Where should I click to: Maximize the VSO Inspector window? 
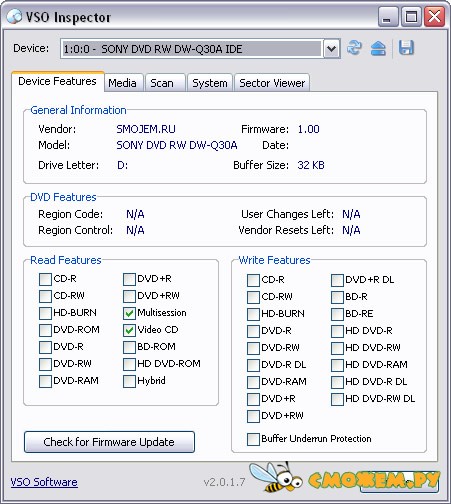[x=411, y=16]
